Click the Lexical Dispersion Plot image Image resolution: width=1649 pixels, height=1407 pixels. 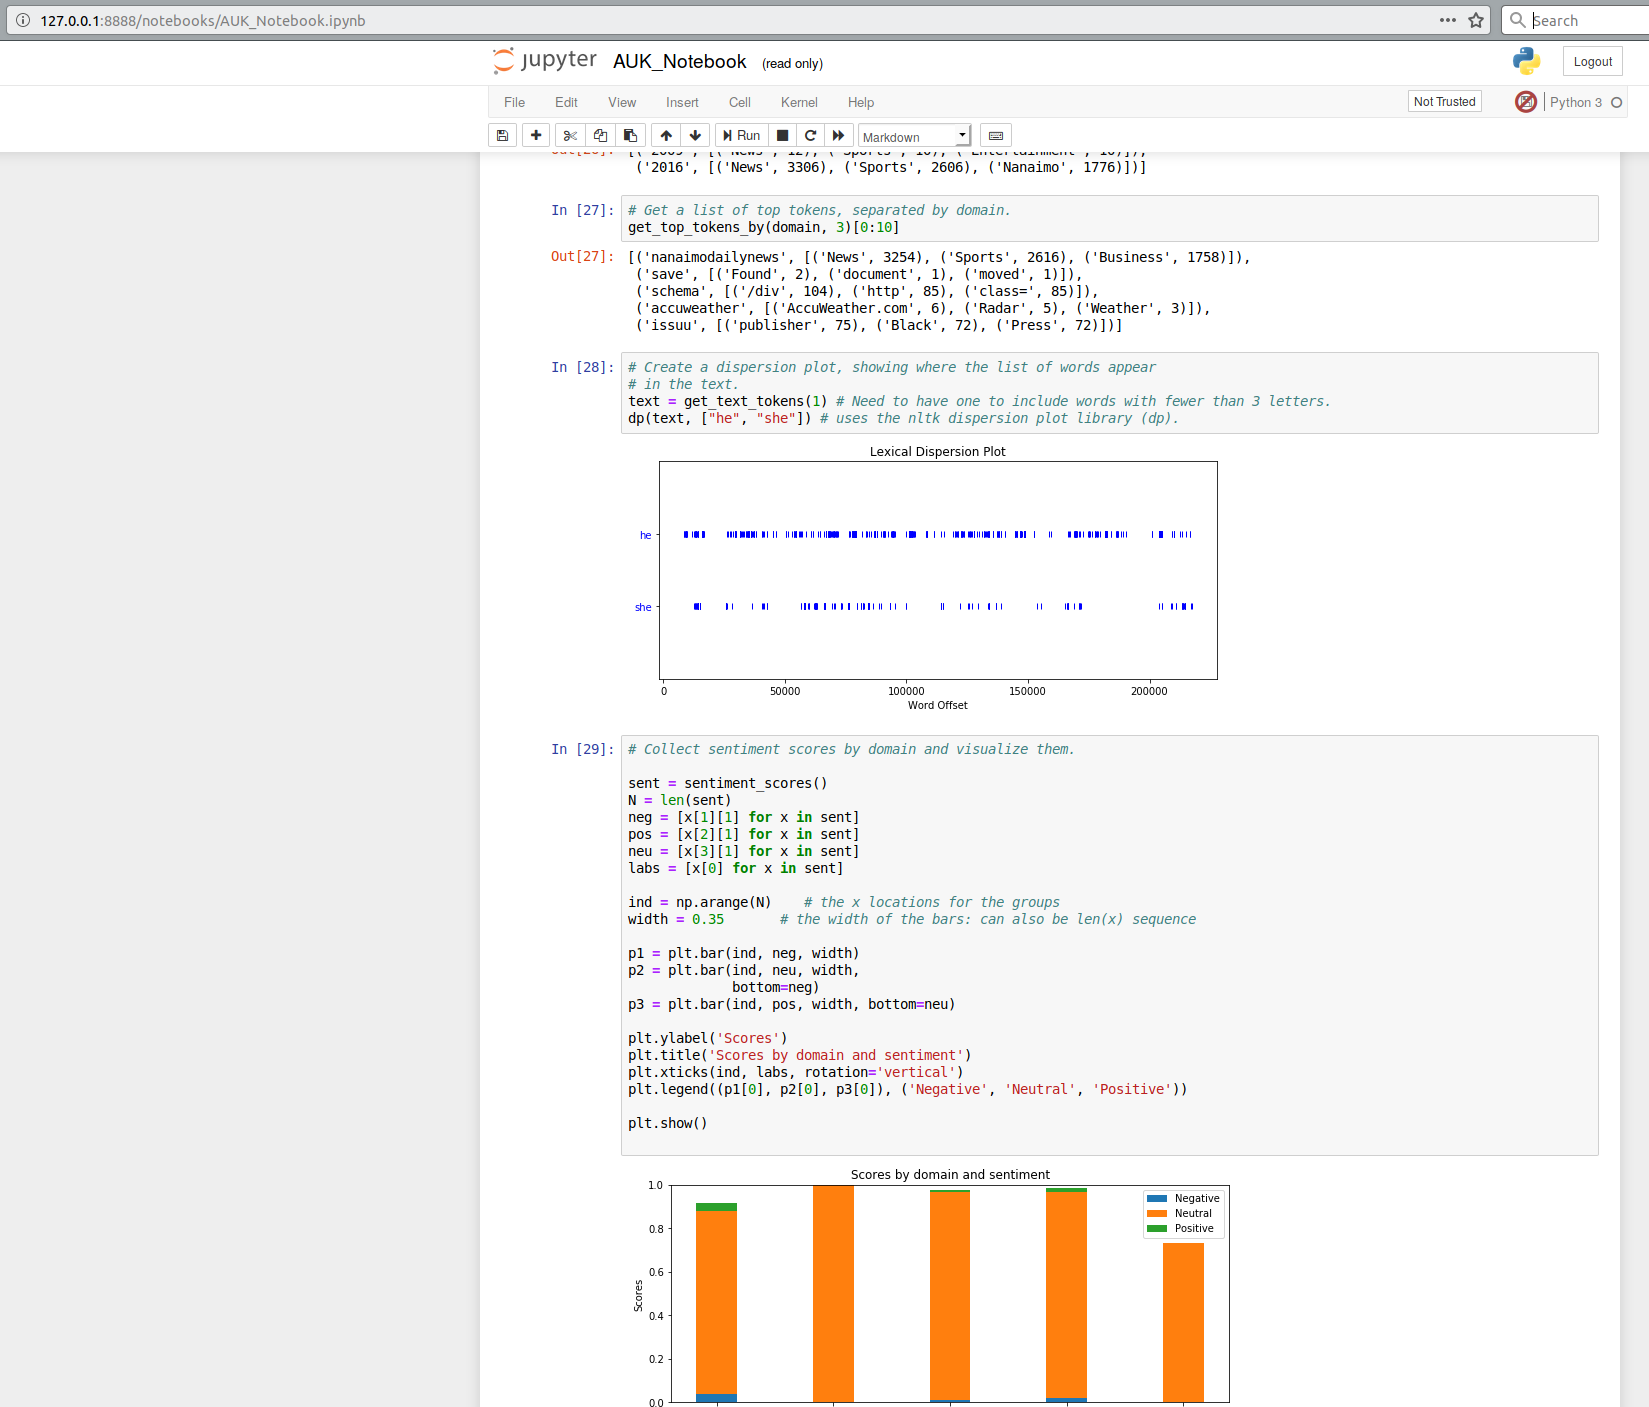927,578
